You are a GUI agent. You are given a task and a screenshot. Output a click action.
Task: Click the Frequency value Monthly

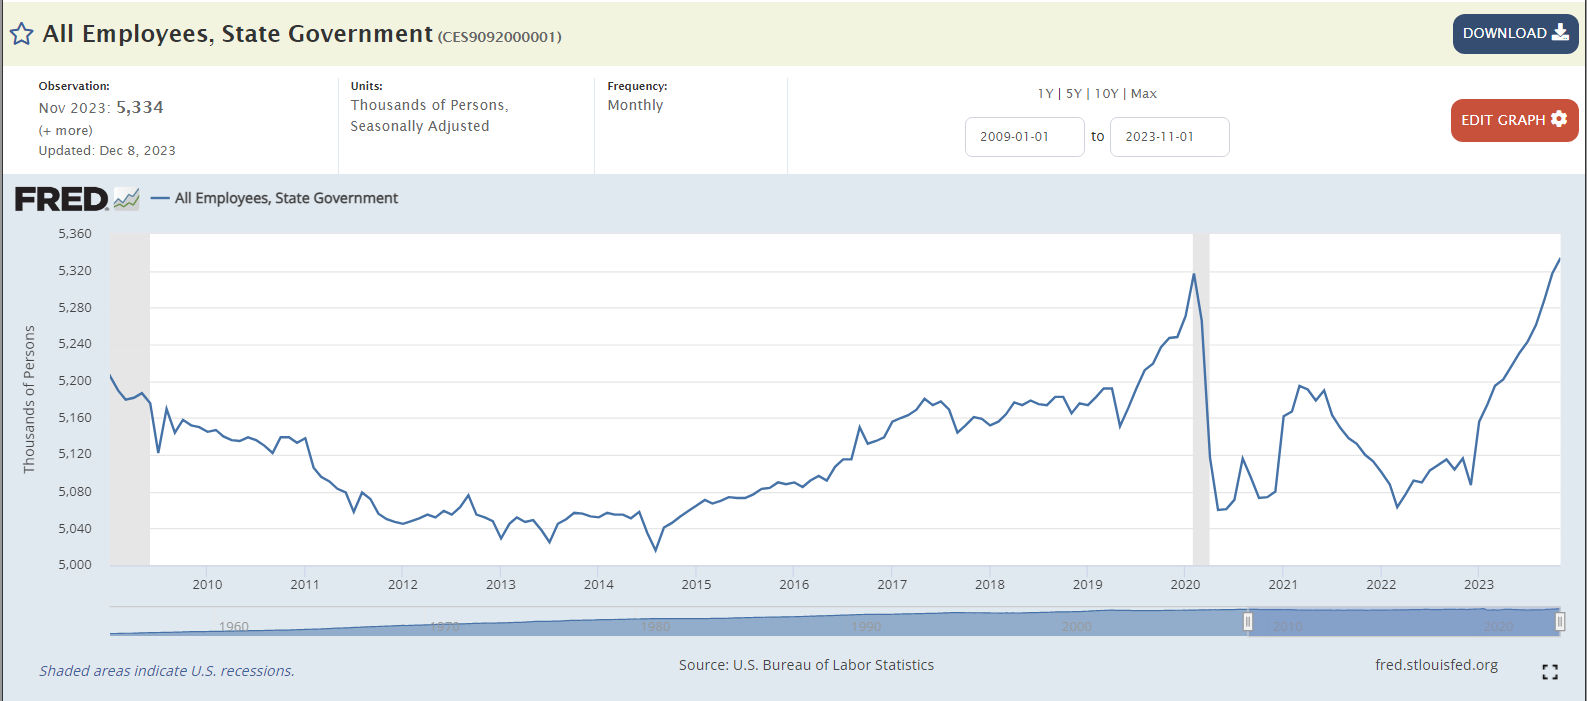click(635, 105)
